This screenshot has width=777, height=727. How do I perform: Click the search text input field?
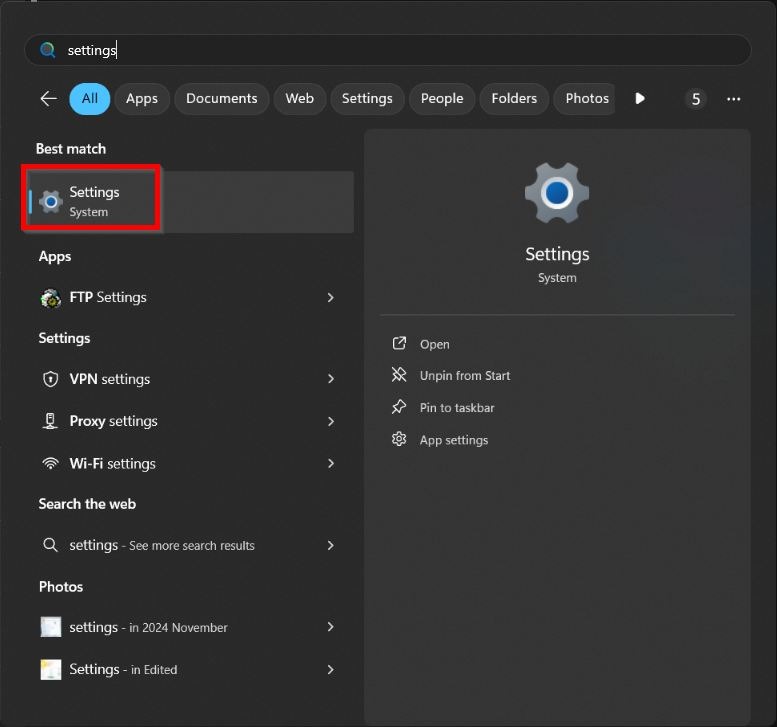400,50
